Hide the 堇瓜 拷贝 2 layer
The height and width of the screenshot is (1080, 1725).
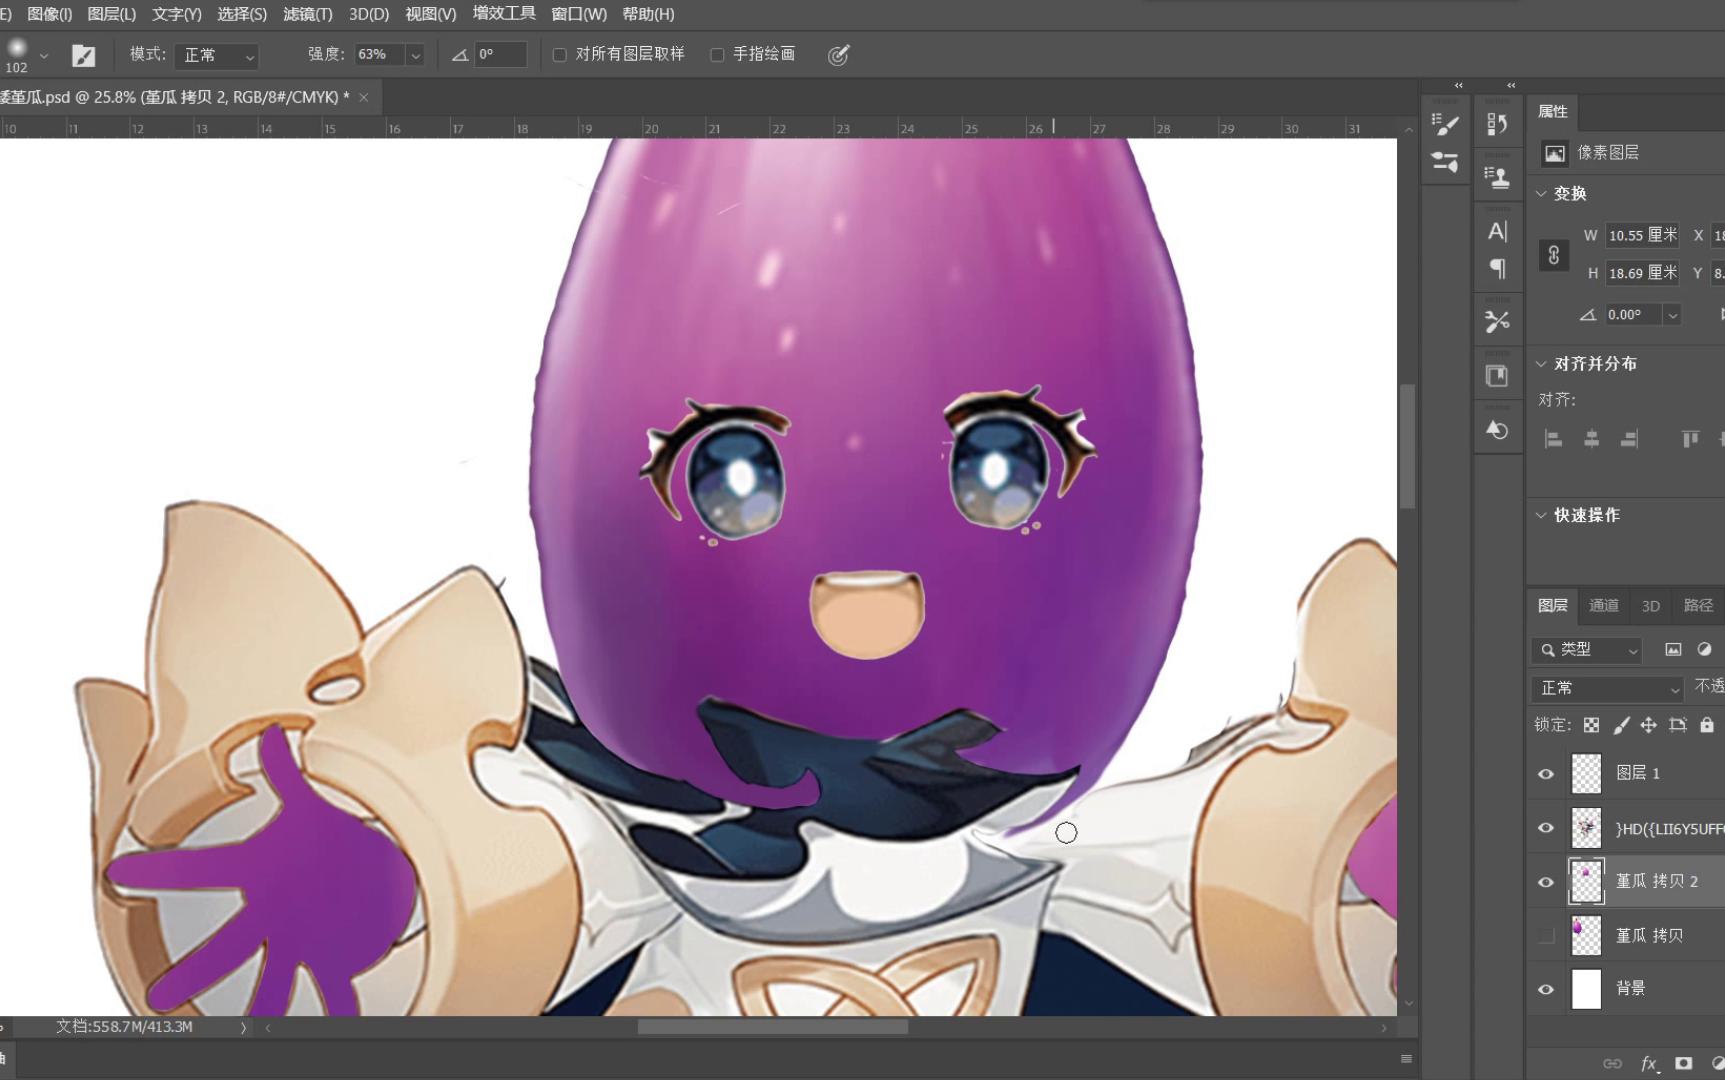(1546, 882)
